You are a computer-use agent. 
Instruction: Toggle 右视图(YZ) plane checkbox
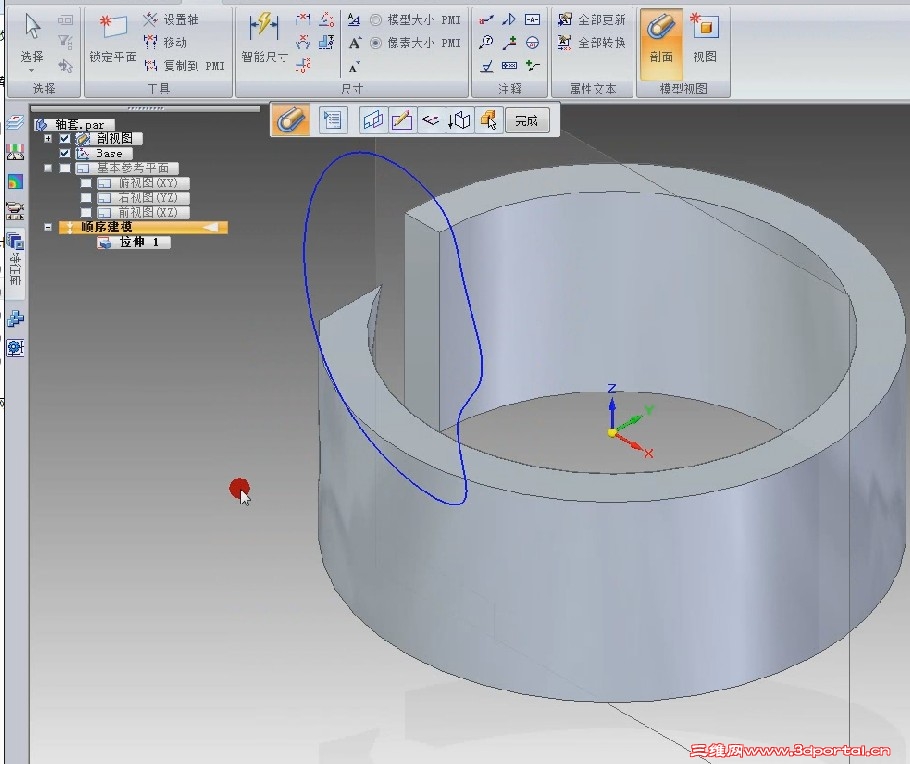[86, 197]
